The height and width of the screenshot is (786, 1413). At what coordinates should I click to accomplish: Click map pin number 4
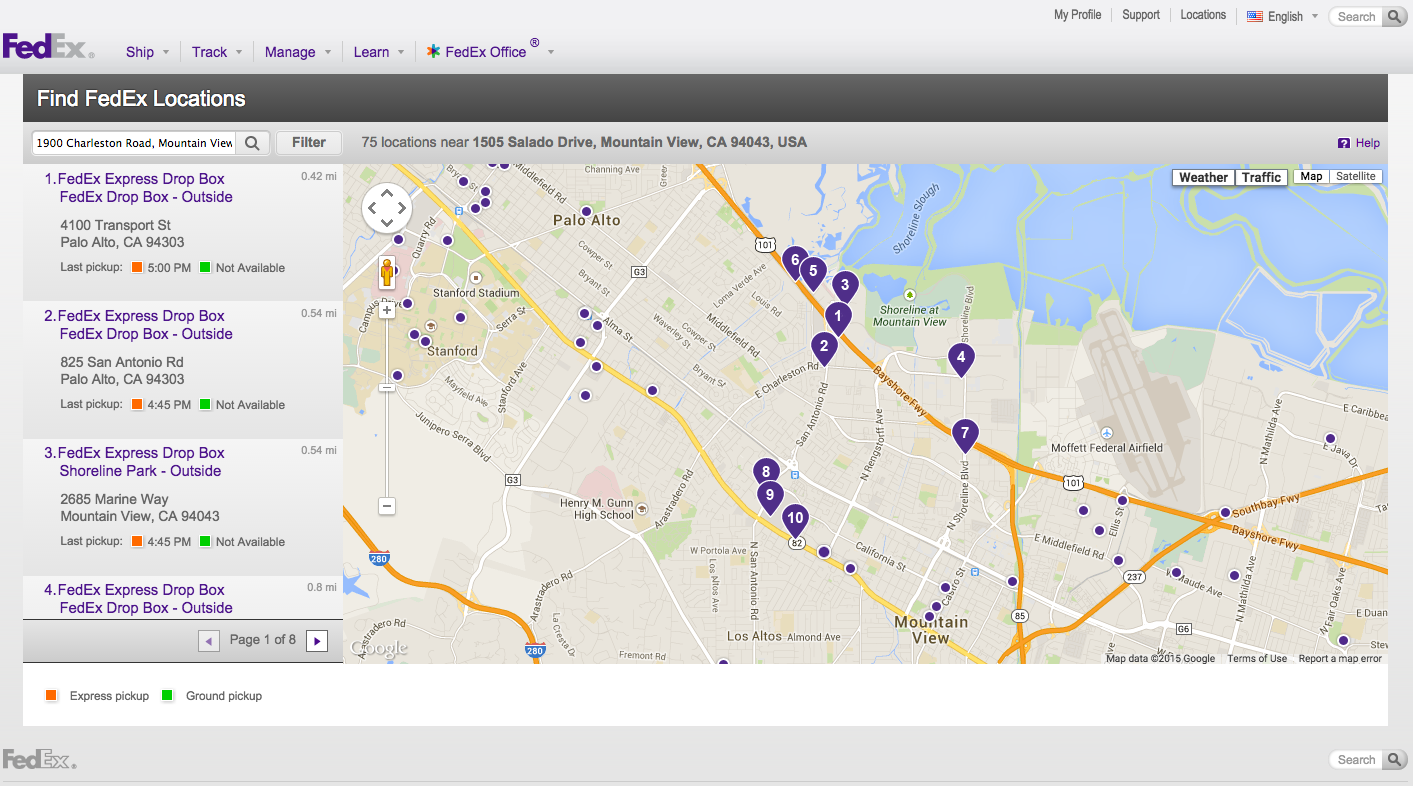coord(961,357)
